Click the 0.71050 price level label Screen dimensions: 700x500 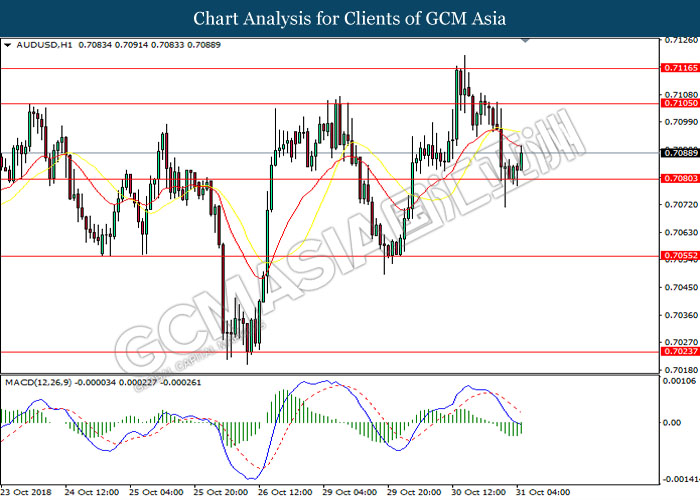tap(680, 103)
